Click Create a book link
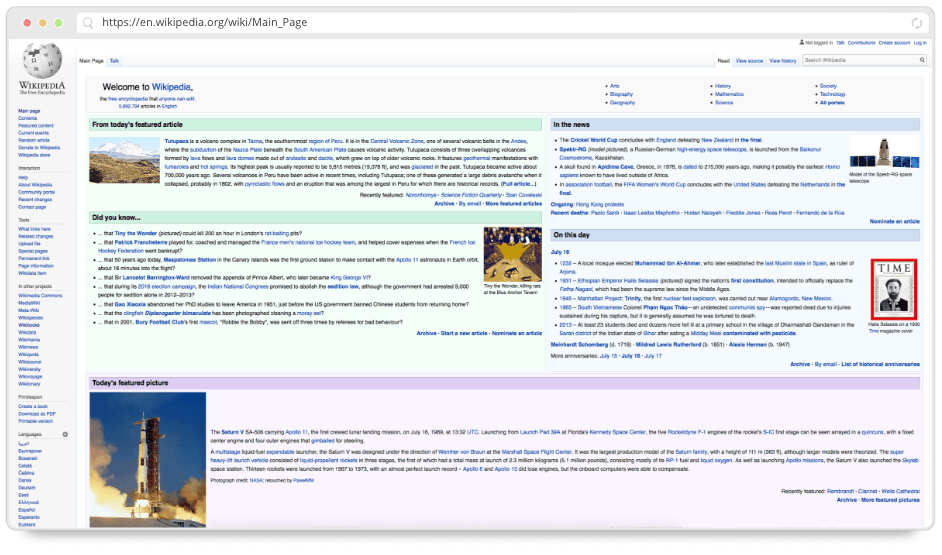 coord(32,407)
